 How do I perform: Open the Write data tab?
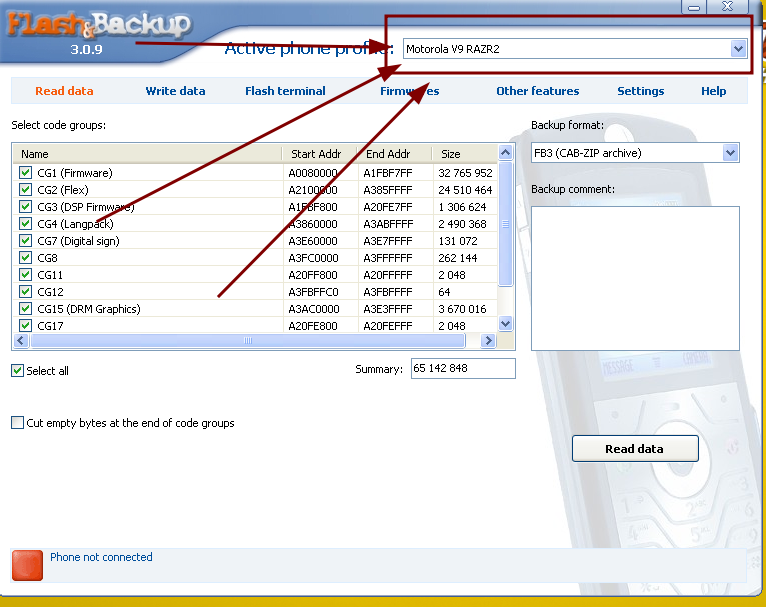175,91
